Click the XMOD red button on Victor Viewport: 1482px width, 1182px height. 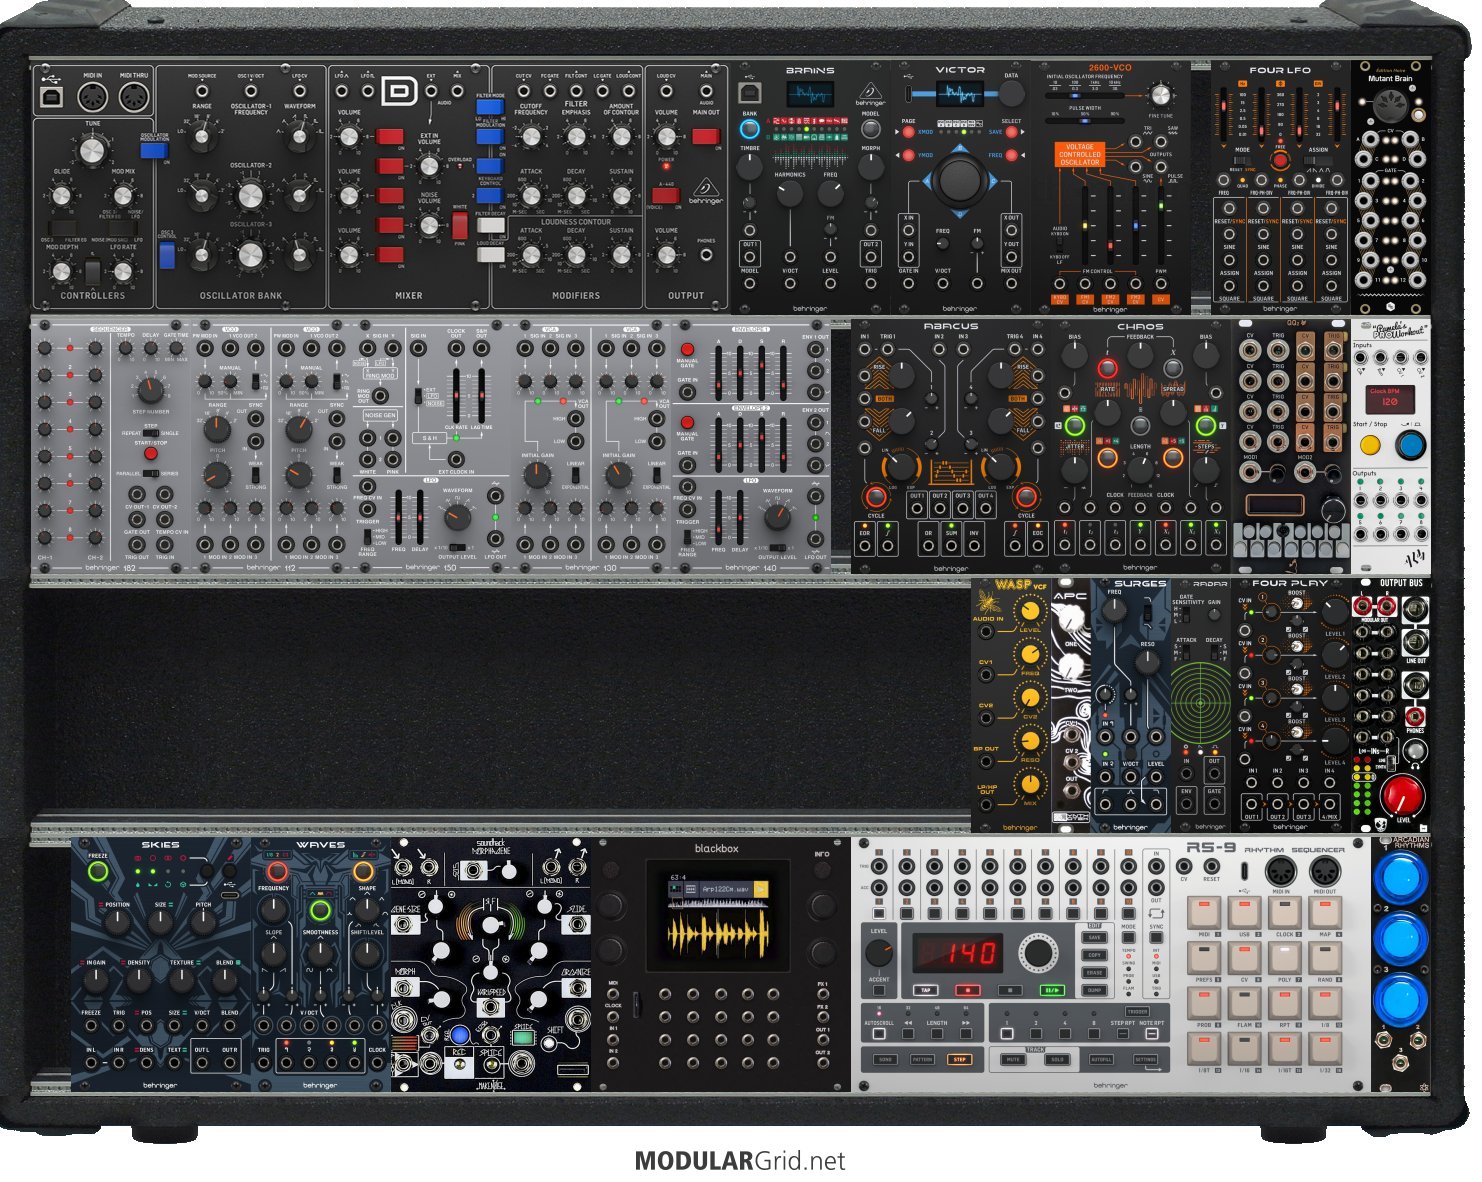908,131
